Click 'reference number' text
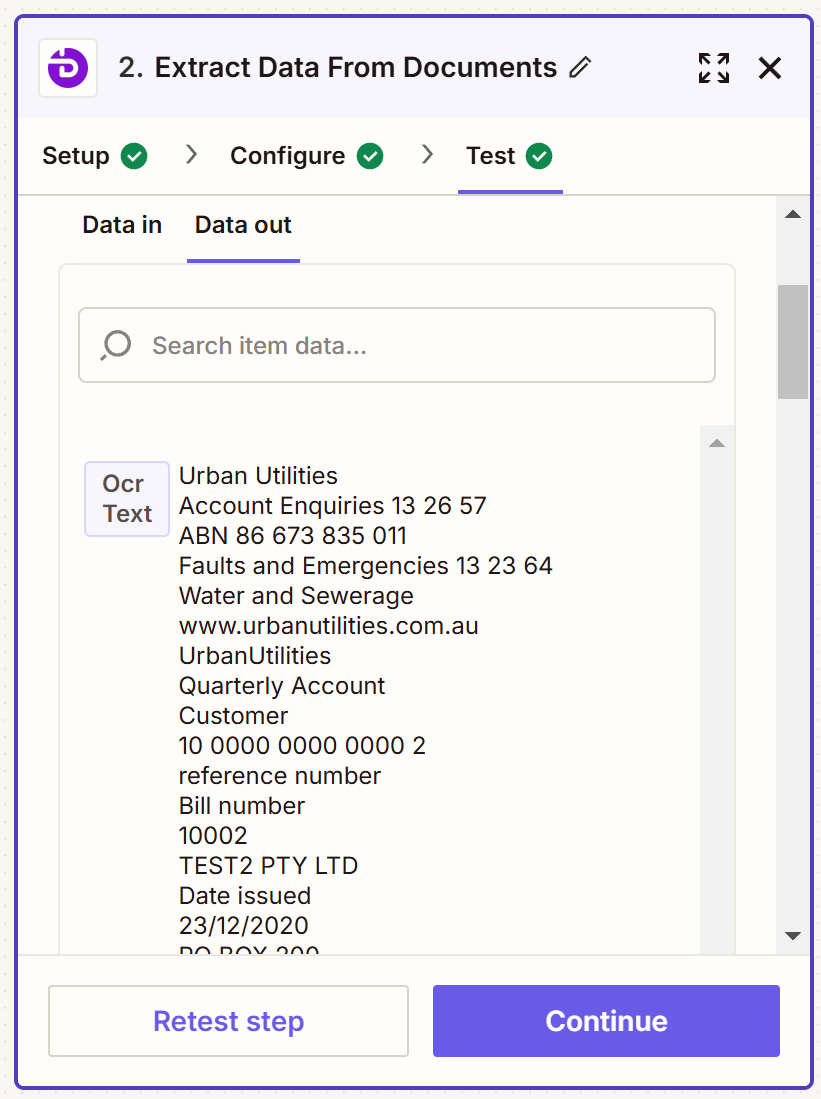This screenshot has height=1099, width=821. 280,776
